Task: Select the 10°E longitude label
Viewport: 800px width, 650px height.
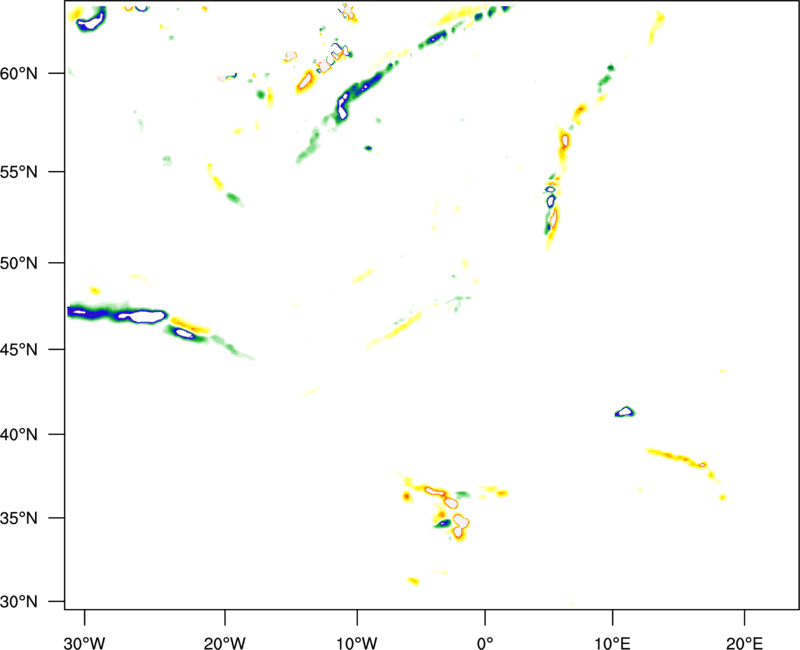Action: point(612,643)
